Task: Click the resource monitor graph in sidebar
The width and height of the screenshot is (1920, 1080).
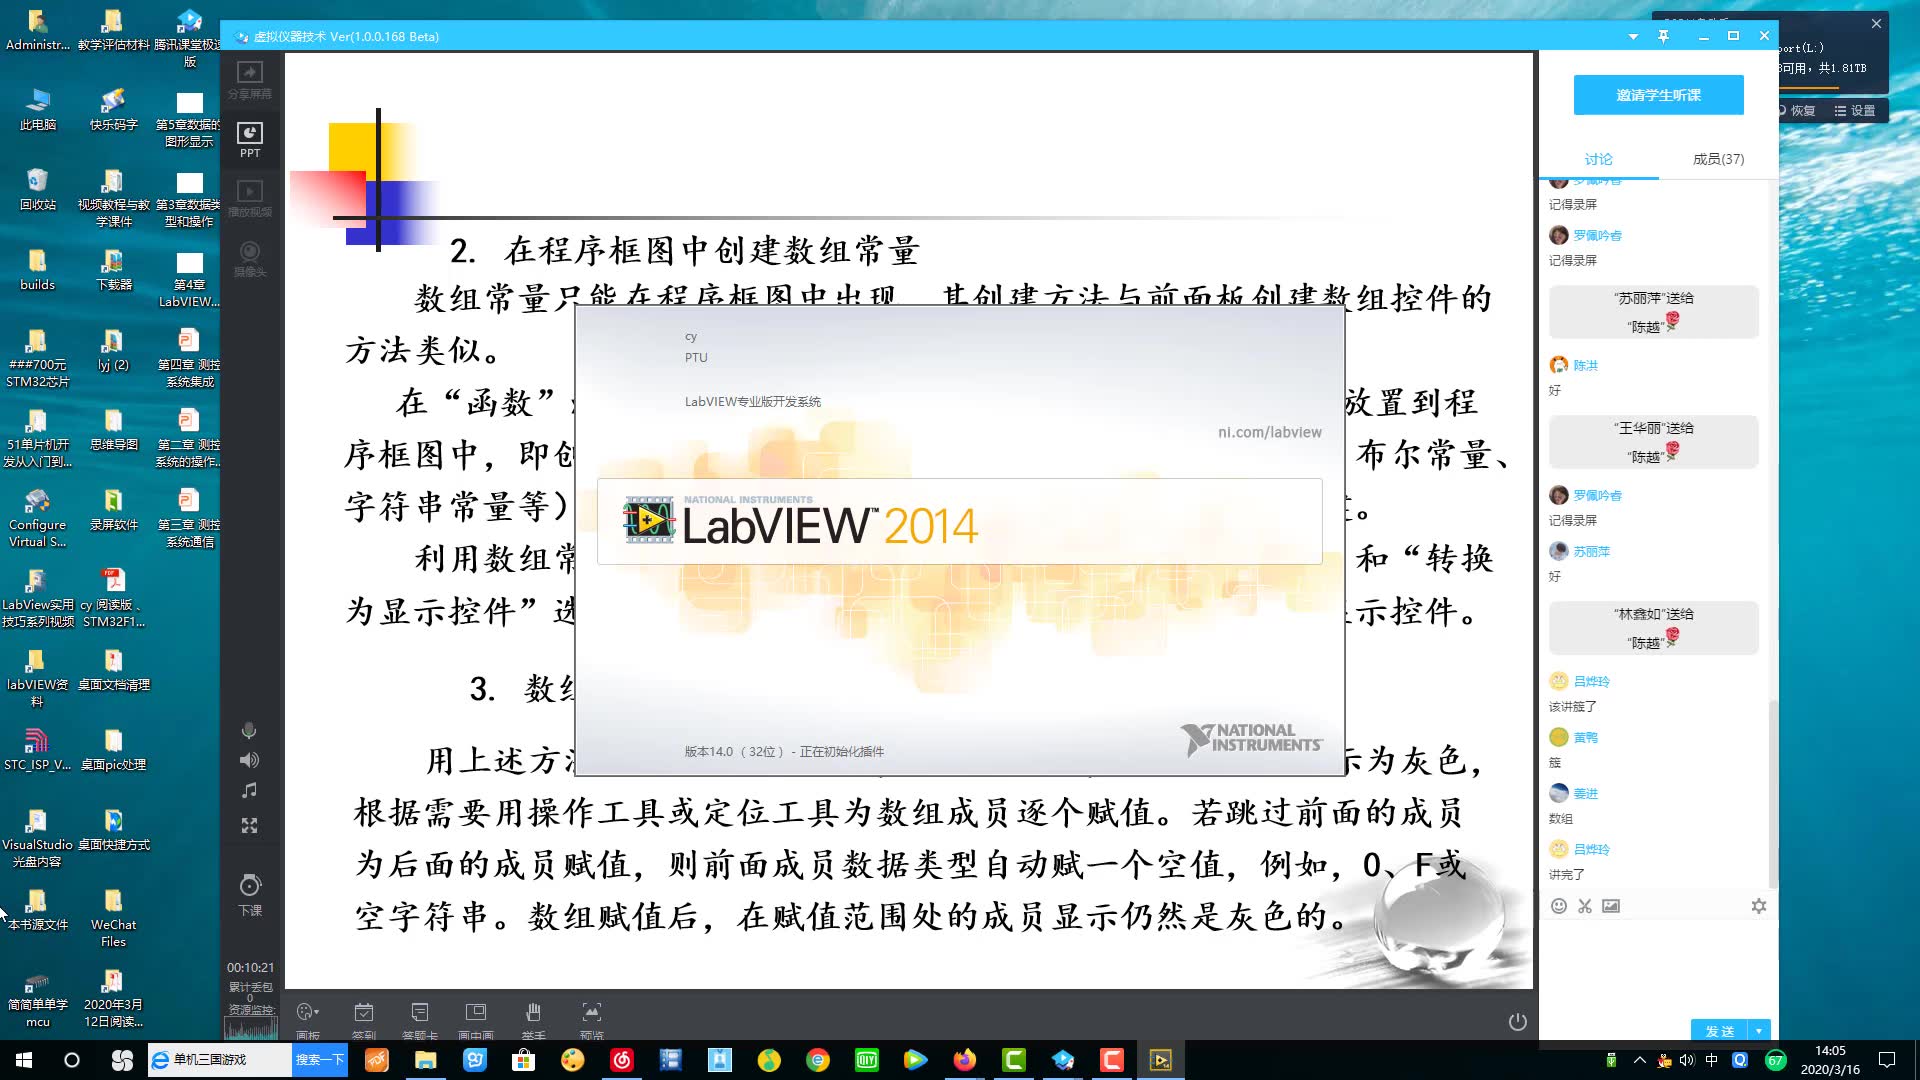Action: (x=250, y=1028)
